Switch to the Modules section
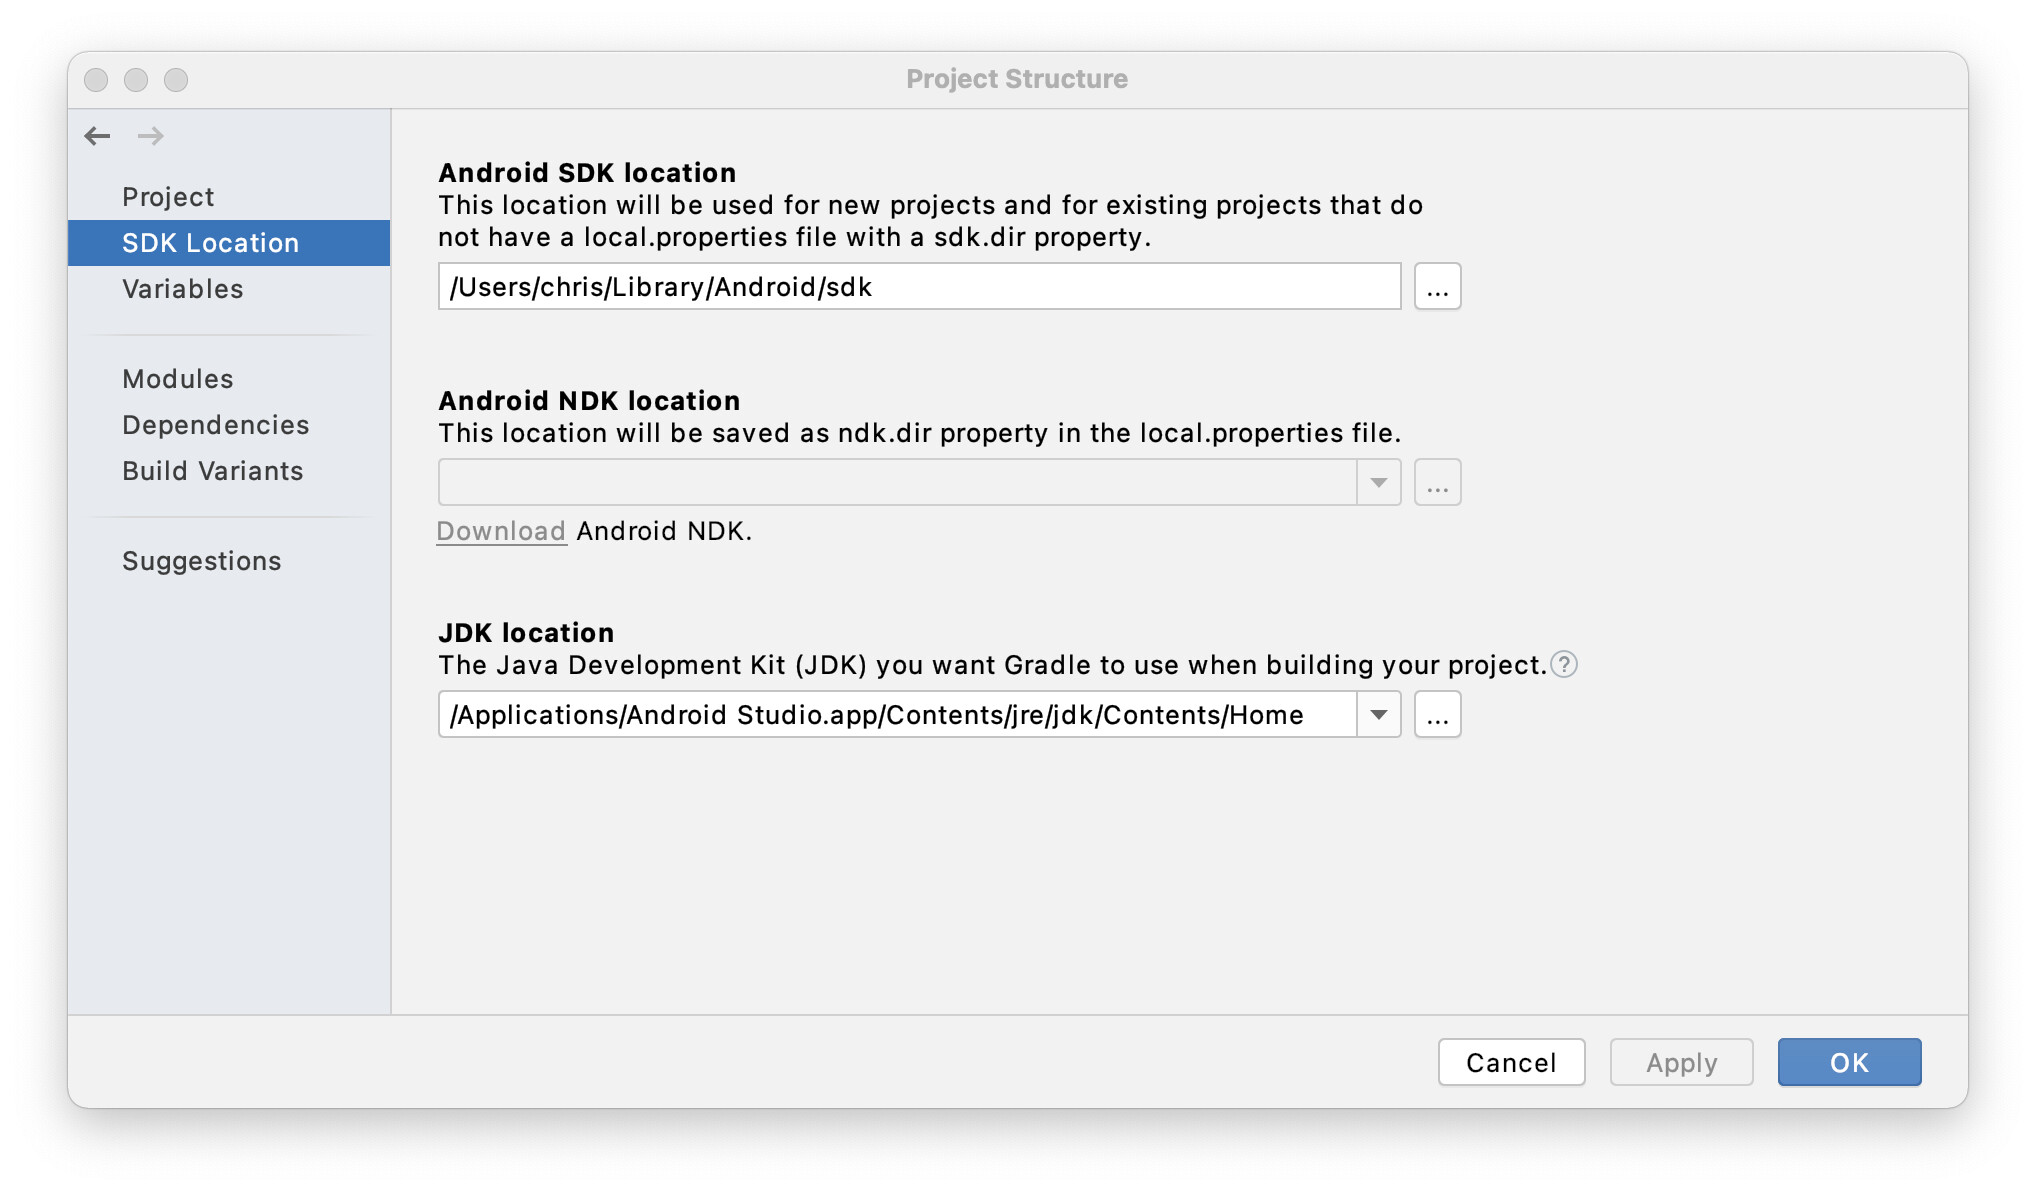This screenshot has height=1192, width=2036. [x=178, y=379]
